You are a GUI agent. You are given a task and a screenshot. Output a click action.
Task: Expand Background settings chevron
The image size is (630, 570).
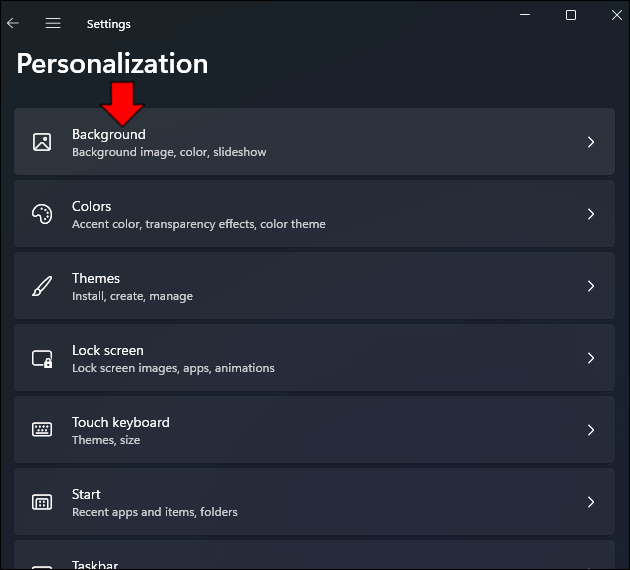coord(591,142)
